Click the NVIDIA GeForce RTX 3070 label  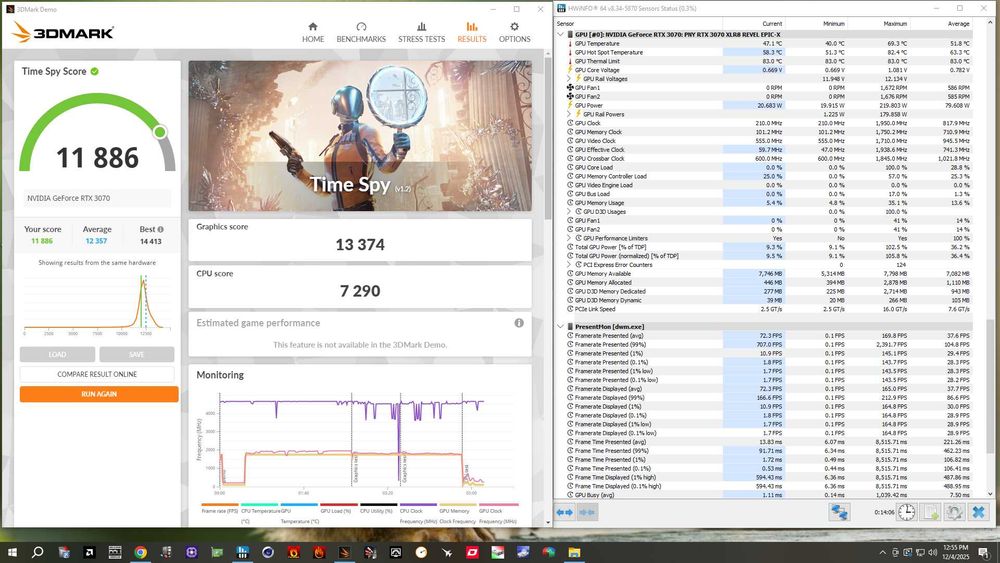point(68,198)
